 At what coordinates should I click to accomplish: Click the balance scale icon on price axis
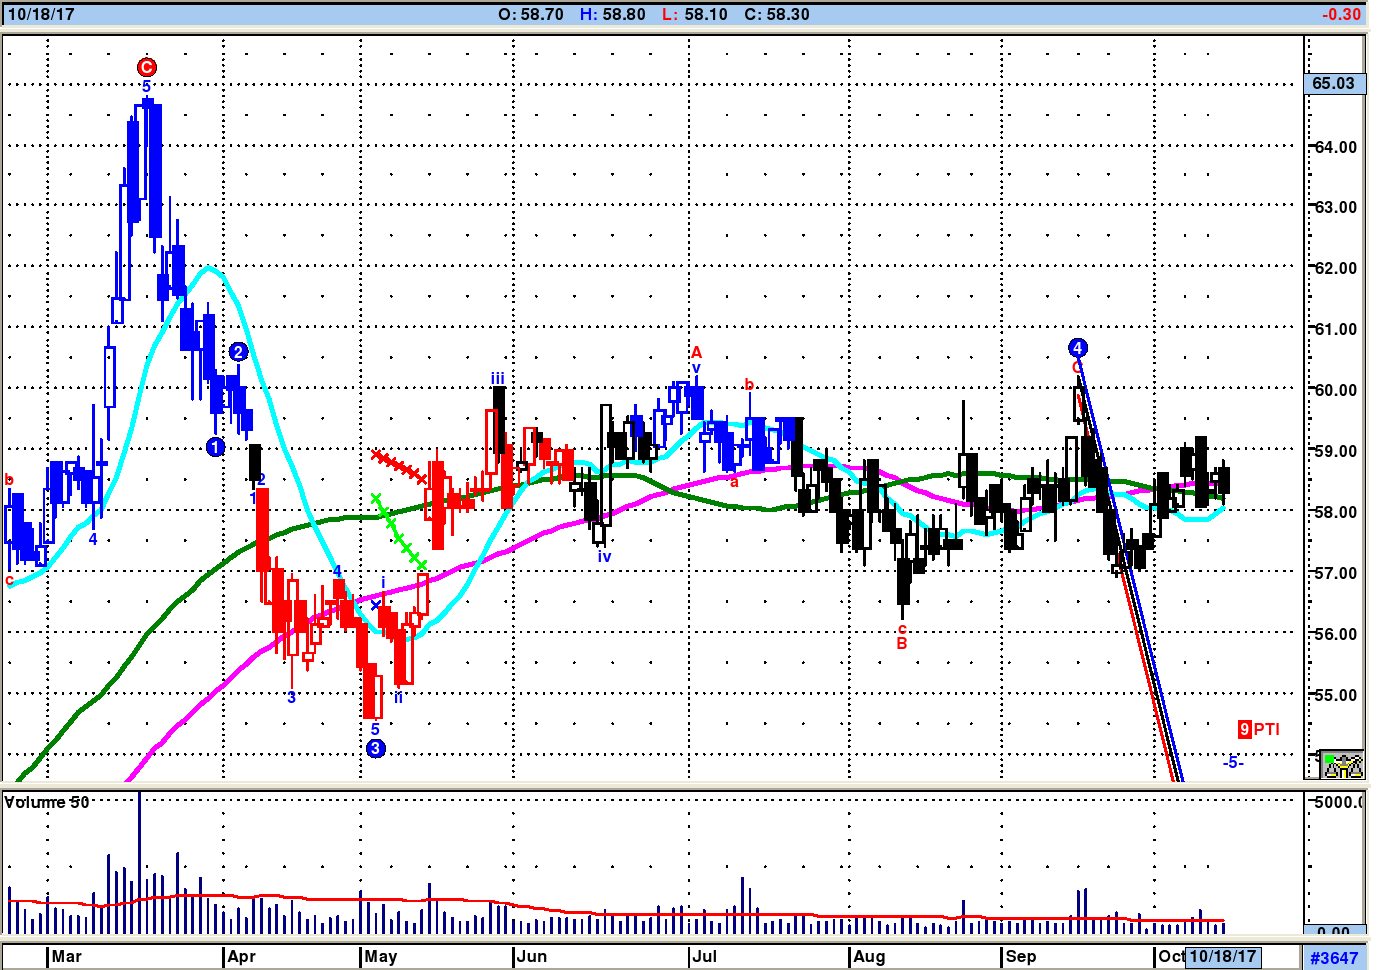[x=1341, y=765]
